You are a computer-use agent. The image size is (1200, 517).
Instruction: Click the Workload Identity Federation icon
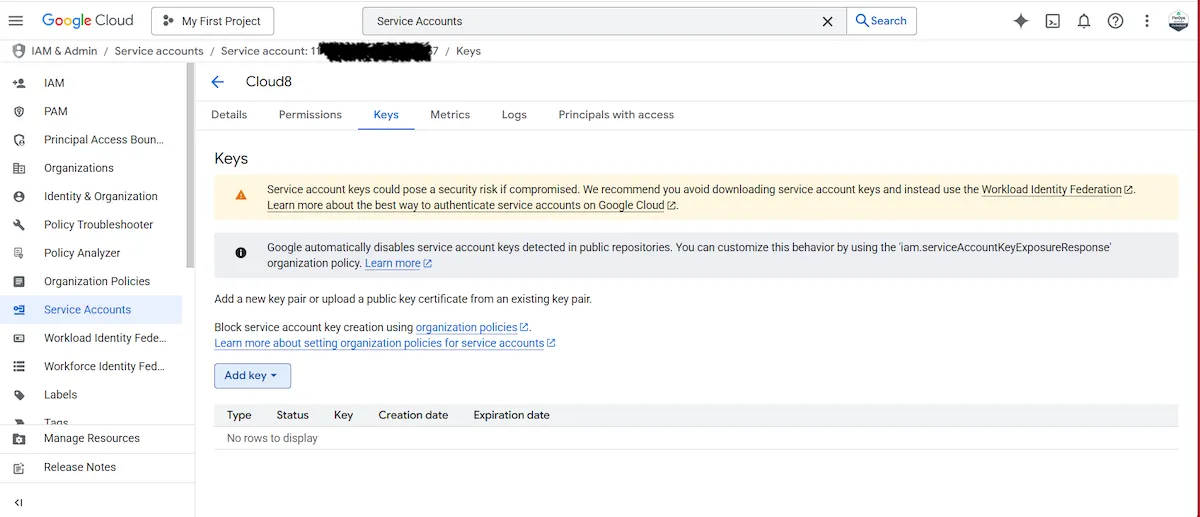coord(19,338)
